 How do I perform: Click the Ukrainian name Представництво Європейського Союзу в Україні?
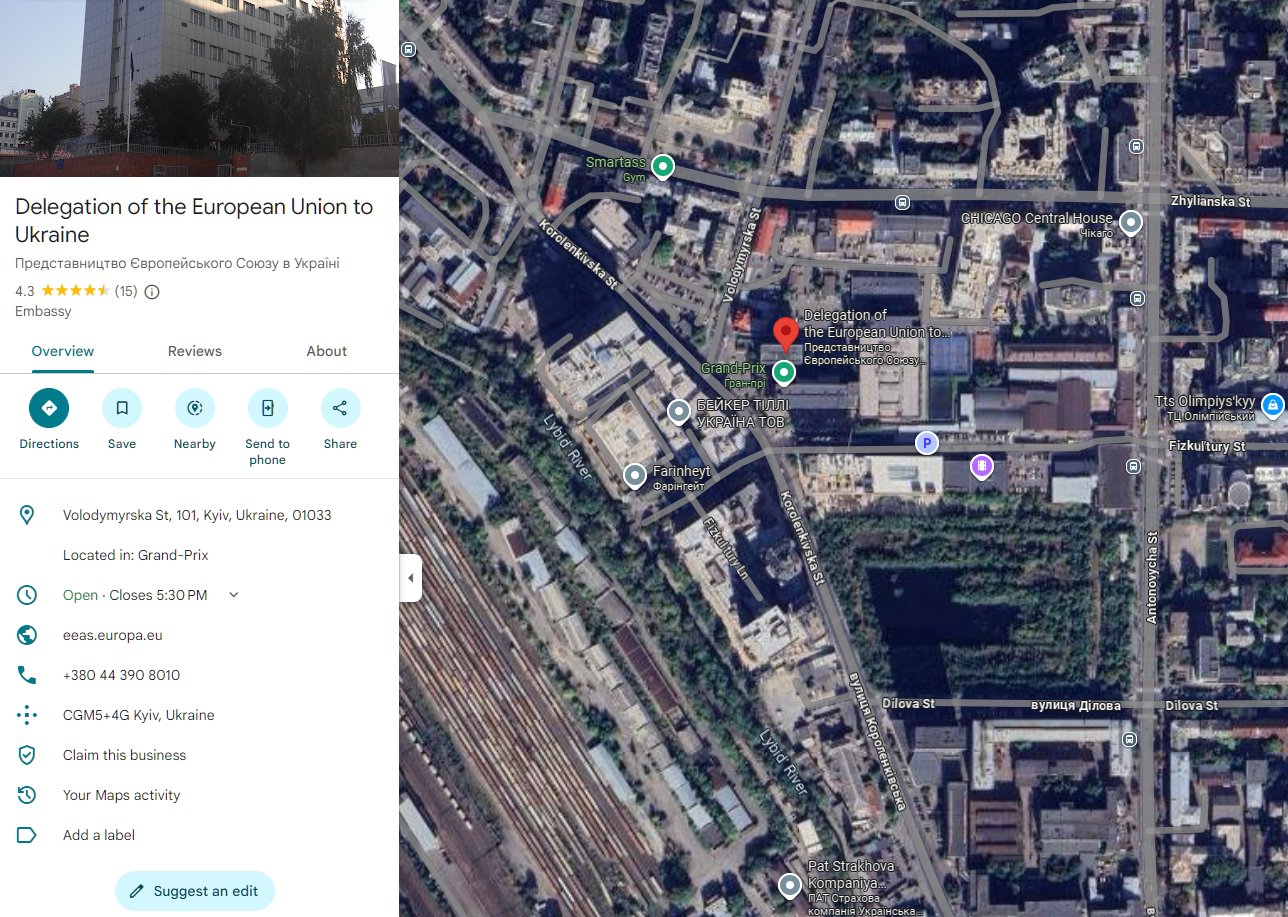click(x=177, y=264)
